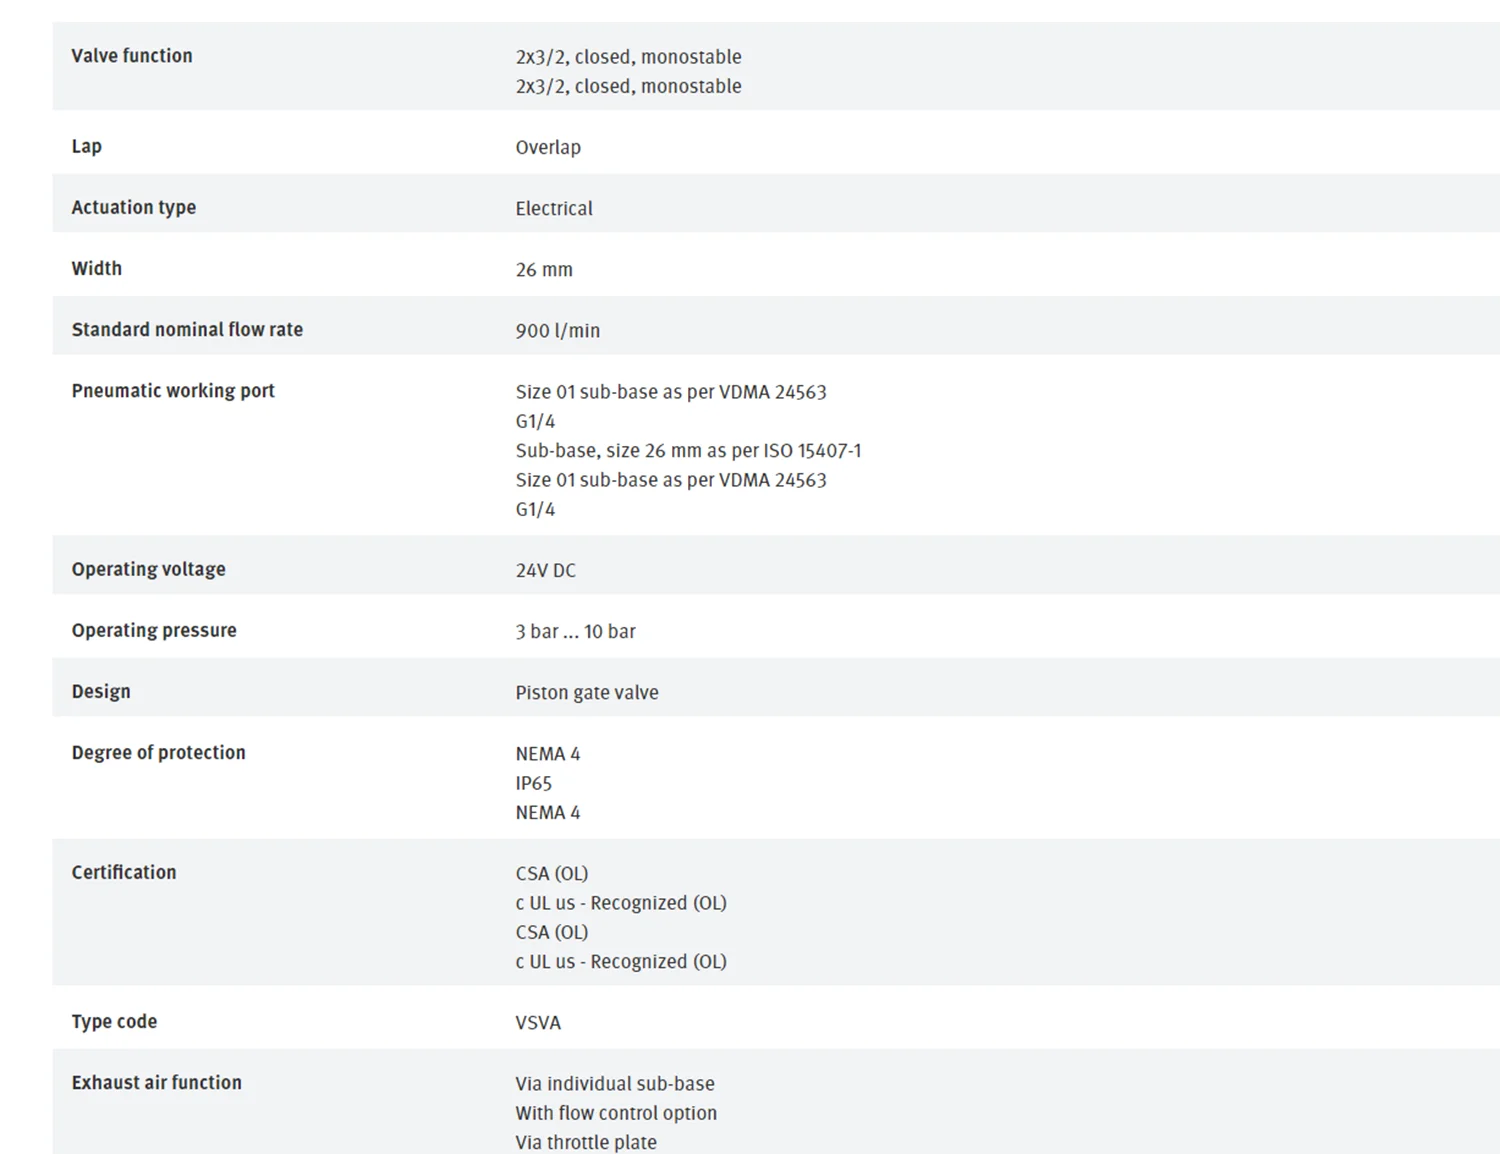Click the Valve function row label
Screen dimensions: 1500x1154
[x=131, y=56]
